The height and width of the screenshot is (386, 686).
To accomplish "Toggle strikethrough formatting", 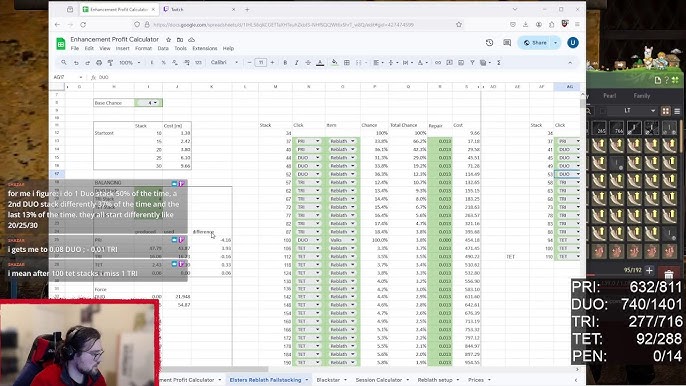I will tap(308, 63).
